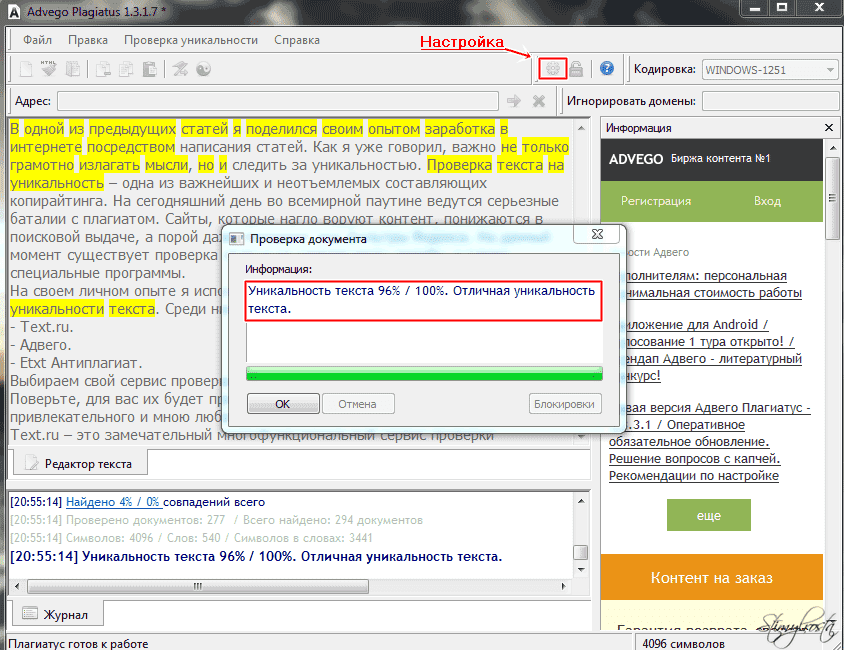Image resolution: width=844 pixels, height=651 pixels.
Task: Click OK in the check dialog
Action: (x=283, y=404)
